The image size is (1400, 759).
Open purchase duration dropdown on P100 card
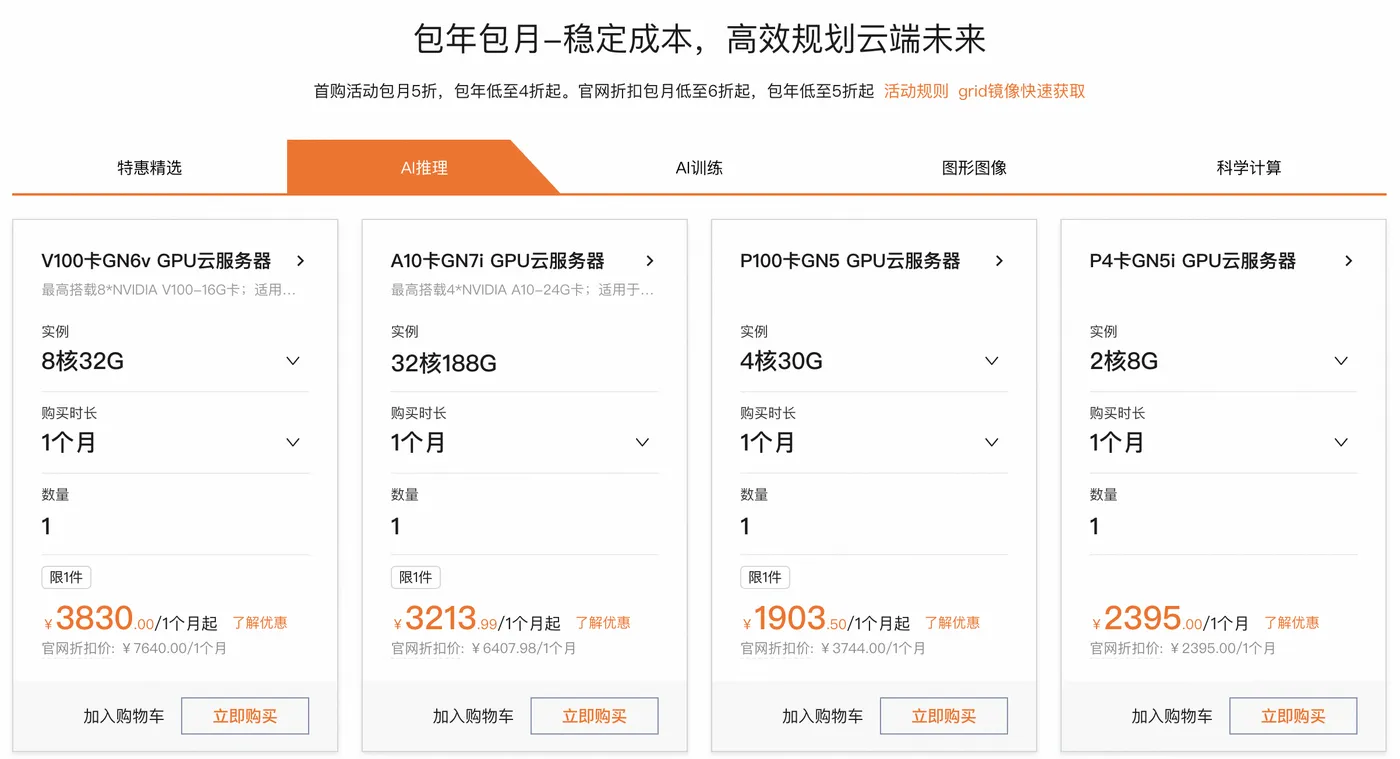(991, 442)
